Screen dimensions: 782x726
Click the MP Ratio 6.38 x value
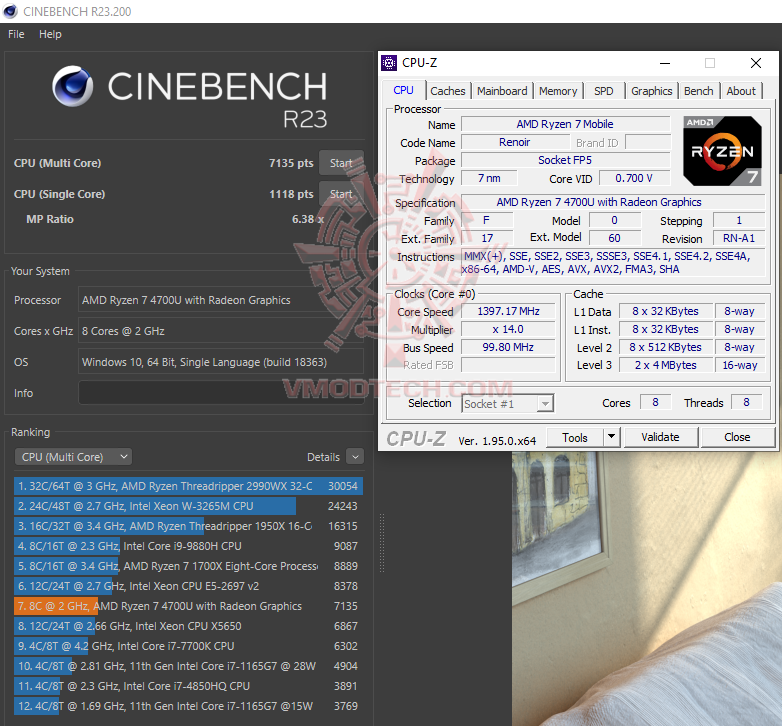click(308, 219)
